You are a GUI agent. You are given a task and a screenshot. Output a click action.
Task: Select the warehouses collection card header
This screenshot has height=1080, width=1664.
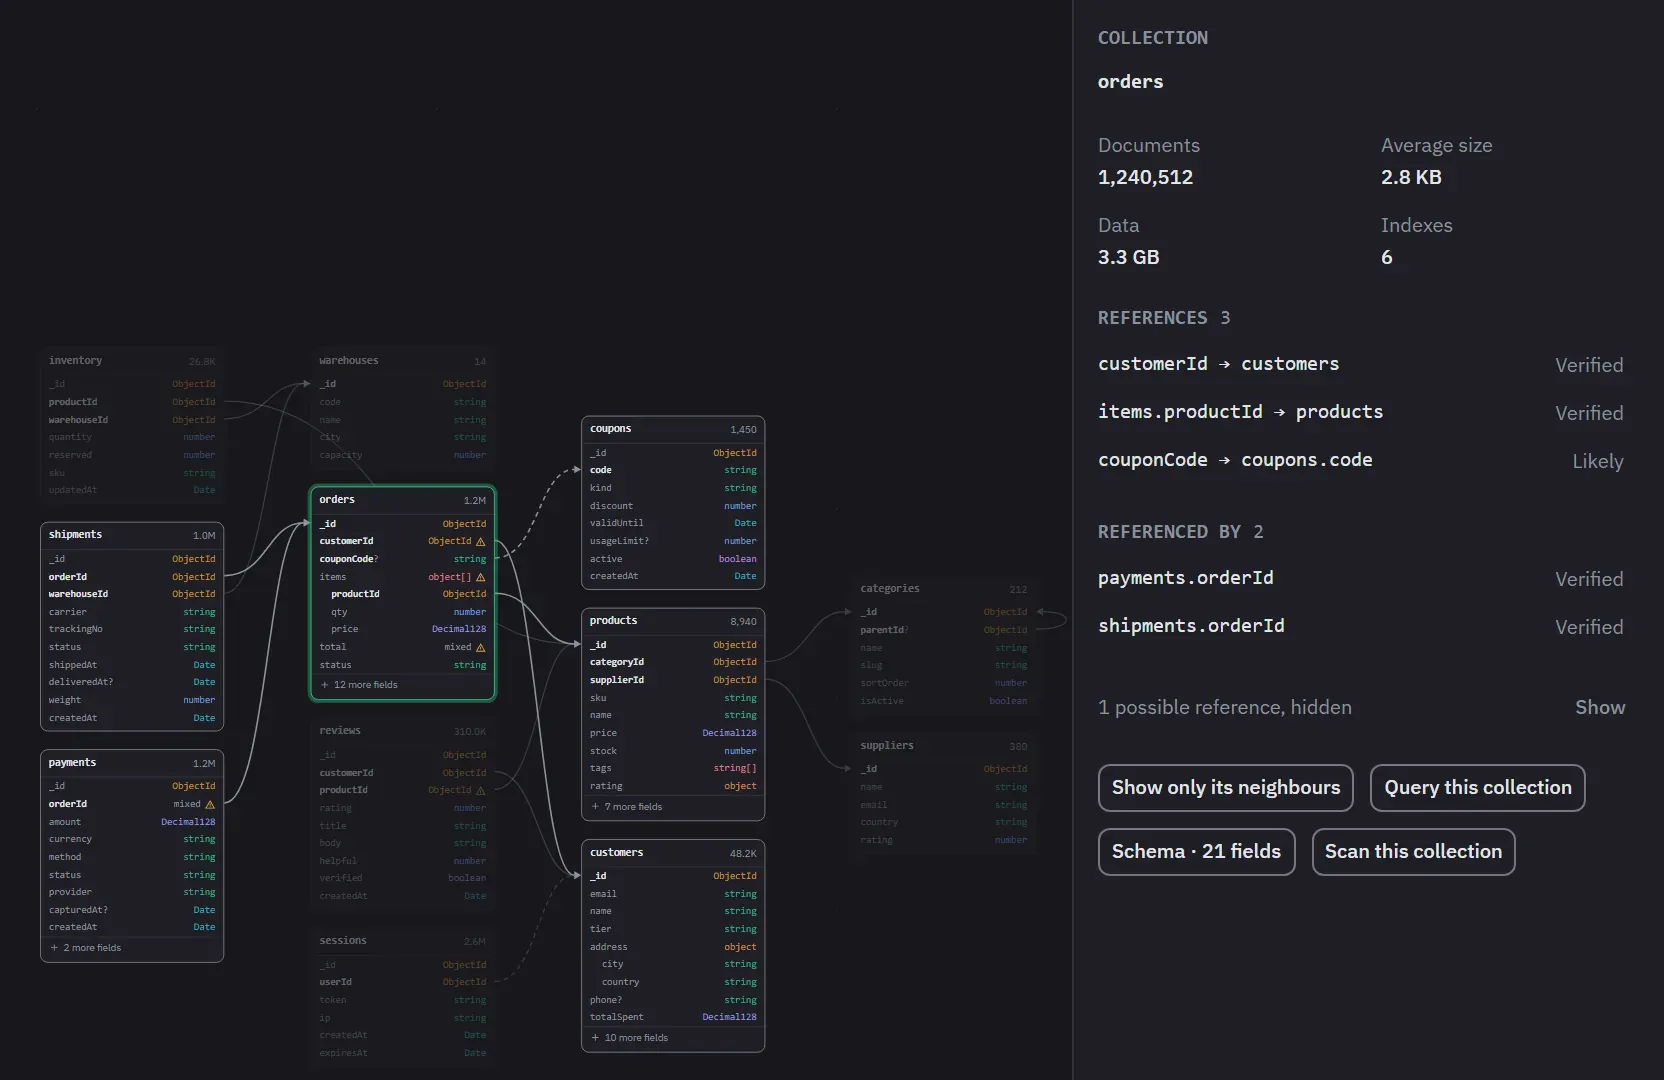[x=403, y=361]
